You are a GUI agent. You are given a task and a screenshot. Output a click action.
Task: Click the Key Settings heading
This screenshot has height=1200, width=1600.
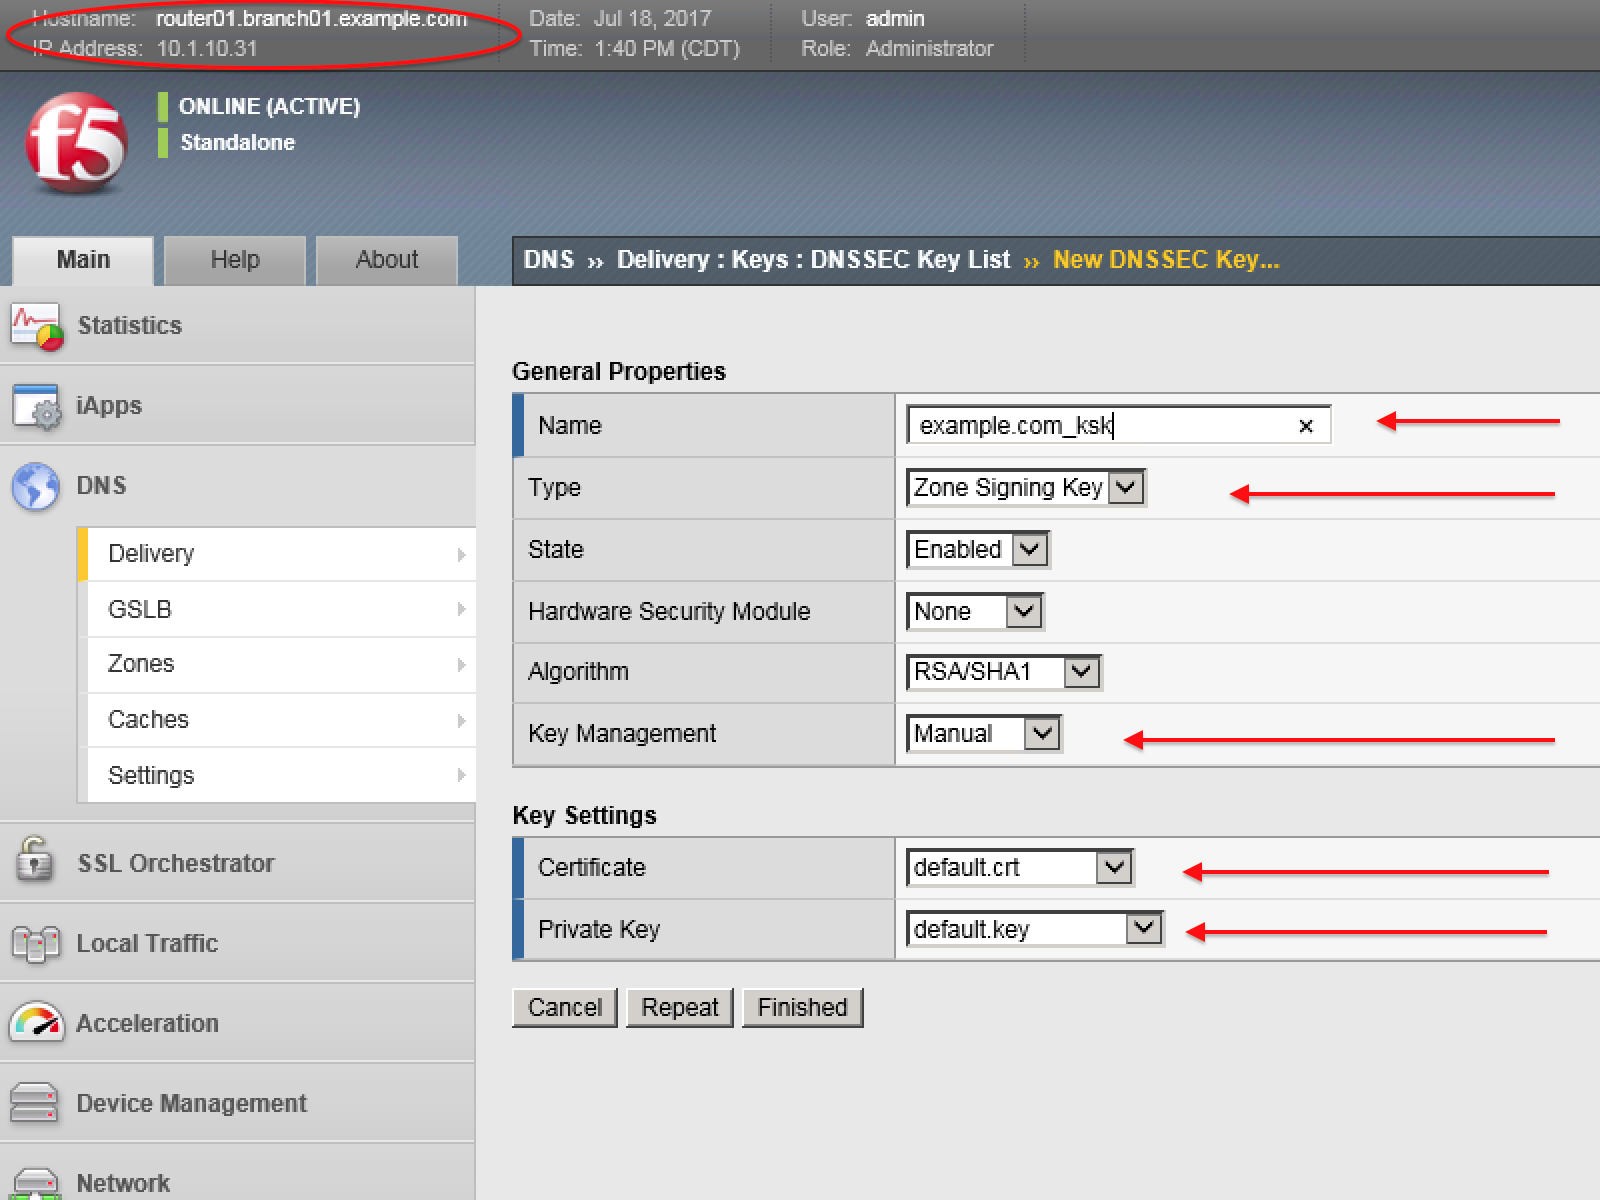(584, 816)
